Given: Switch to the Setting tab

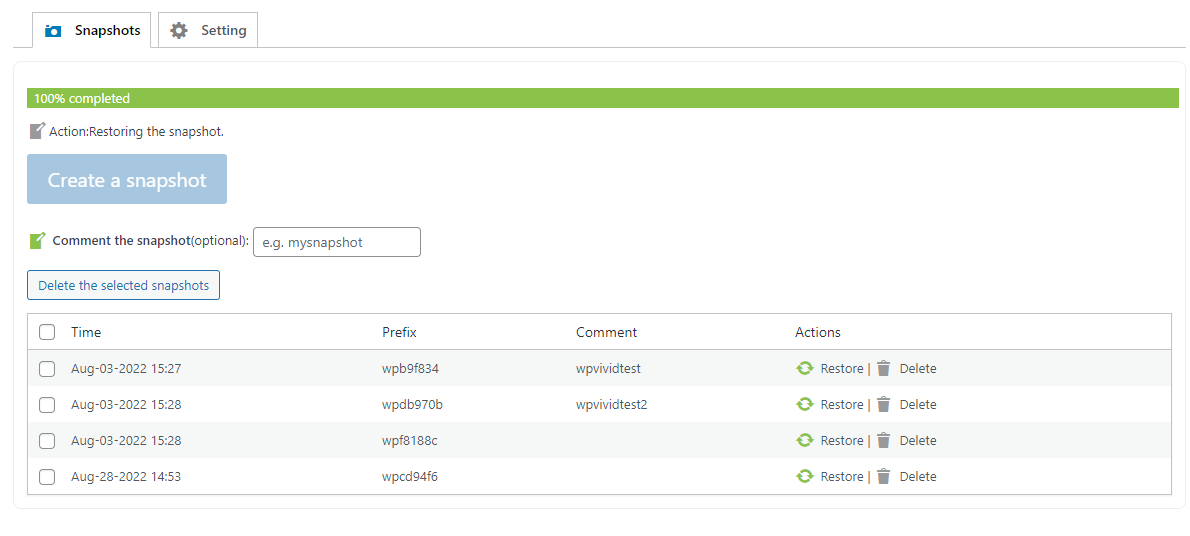Looking at the screenshot, I should (208, 30).
